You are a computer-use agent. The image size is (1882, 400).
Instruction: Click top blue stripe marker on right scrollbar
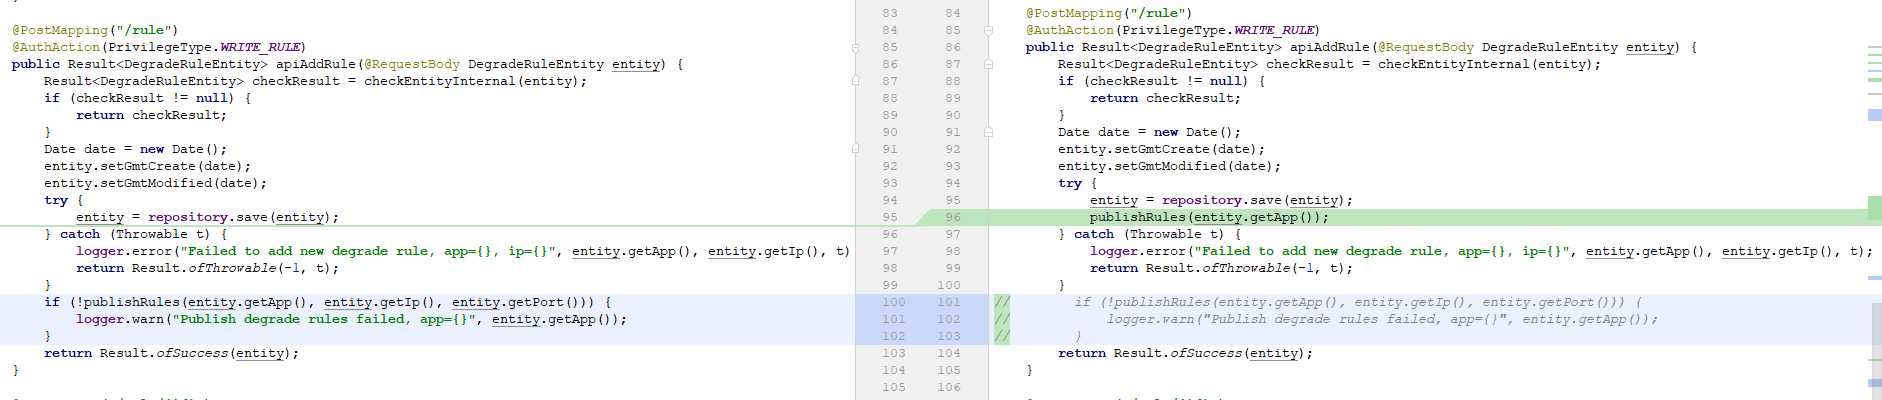pyautogui.click(x=1874, y=115)
